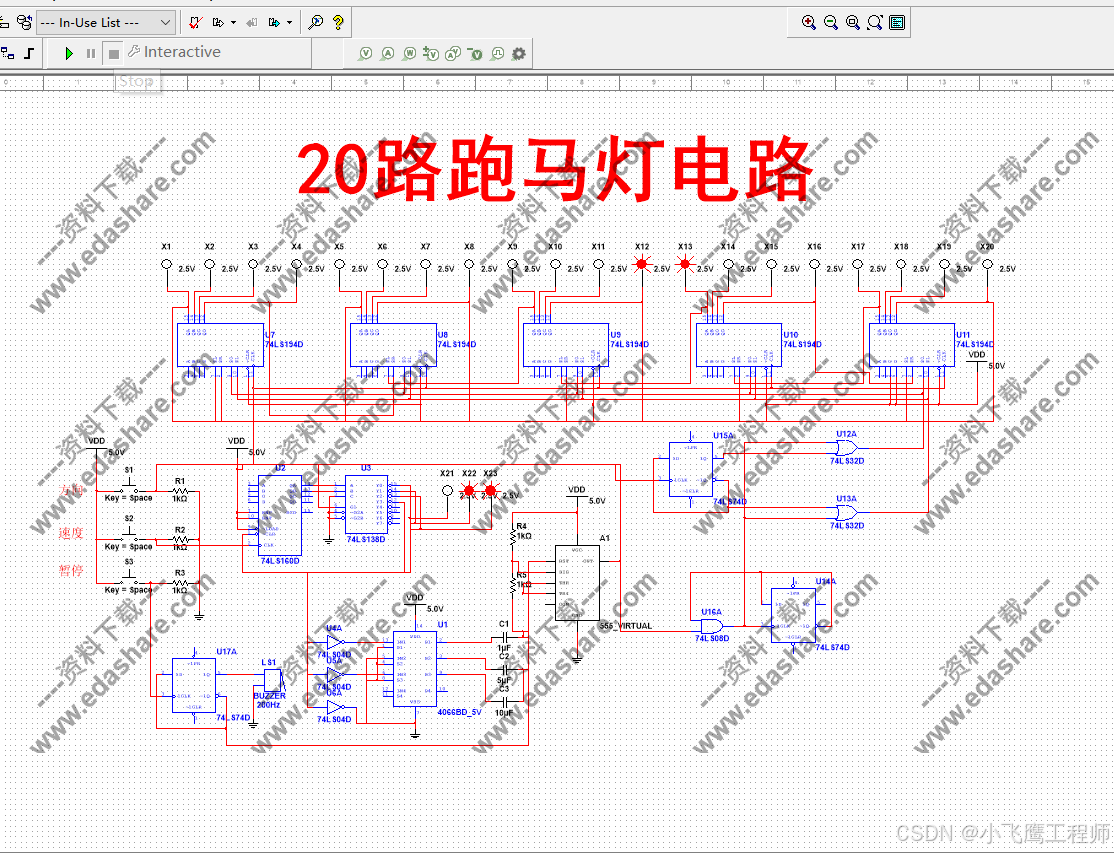Viewport: 1114px width, 853px height.
Task: Click the step waveform toolbar icon
Action: point(29,53)
